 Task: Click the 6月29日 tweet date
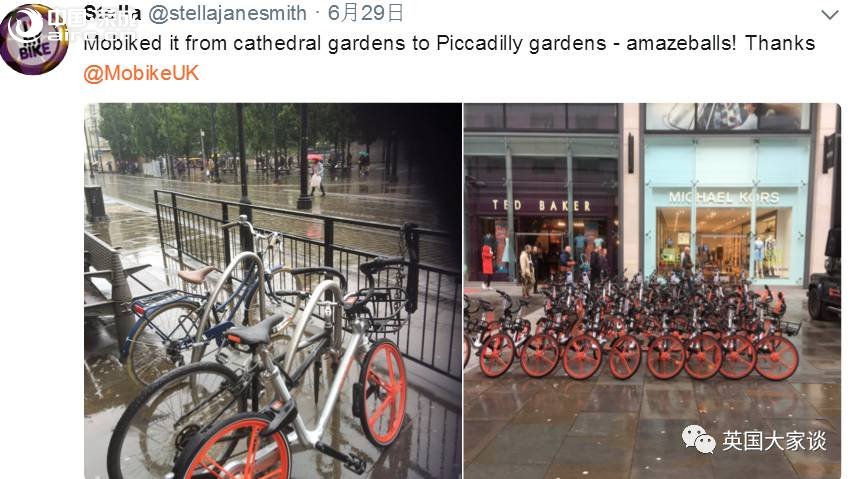coord(365,13)
